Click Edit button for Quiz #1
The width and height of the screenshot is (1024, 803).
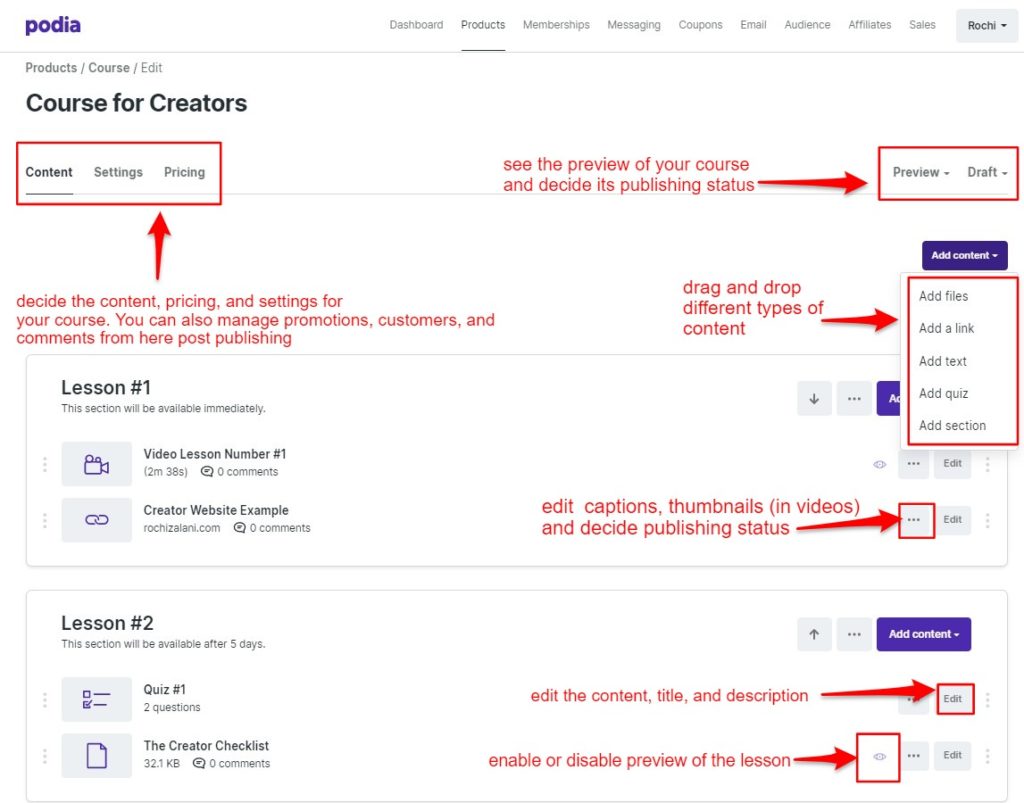point(952,699)
